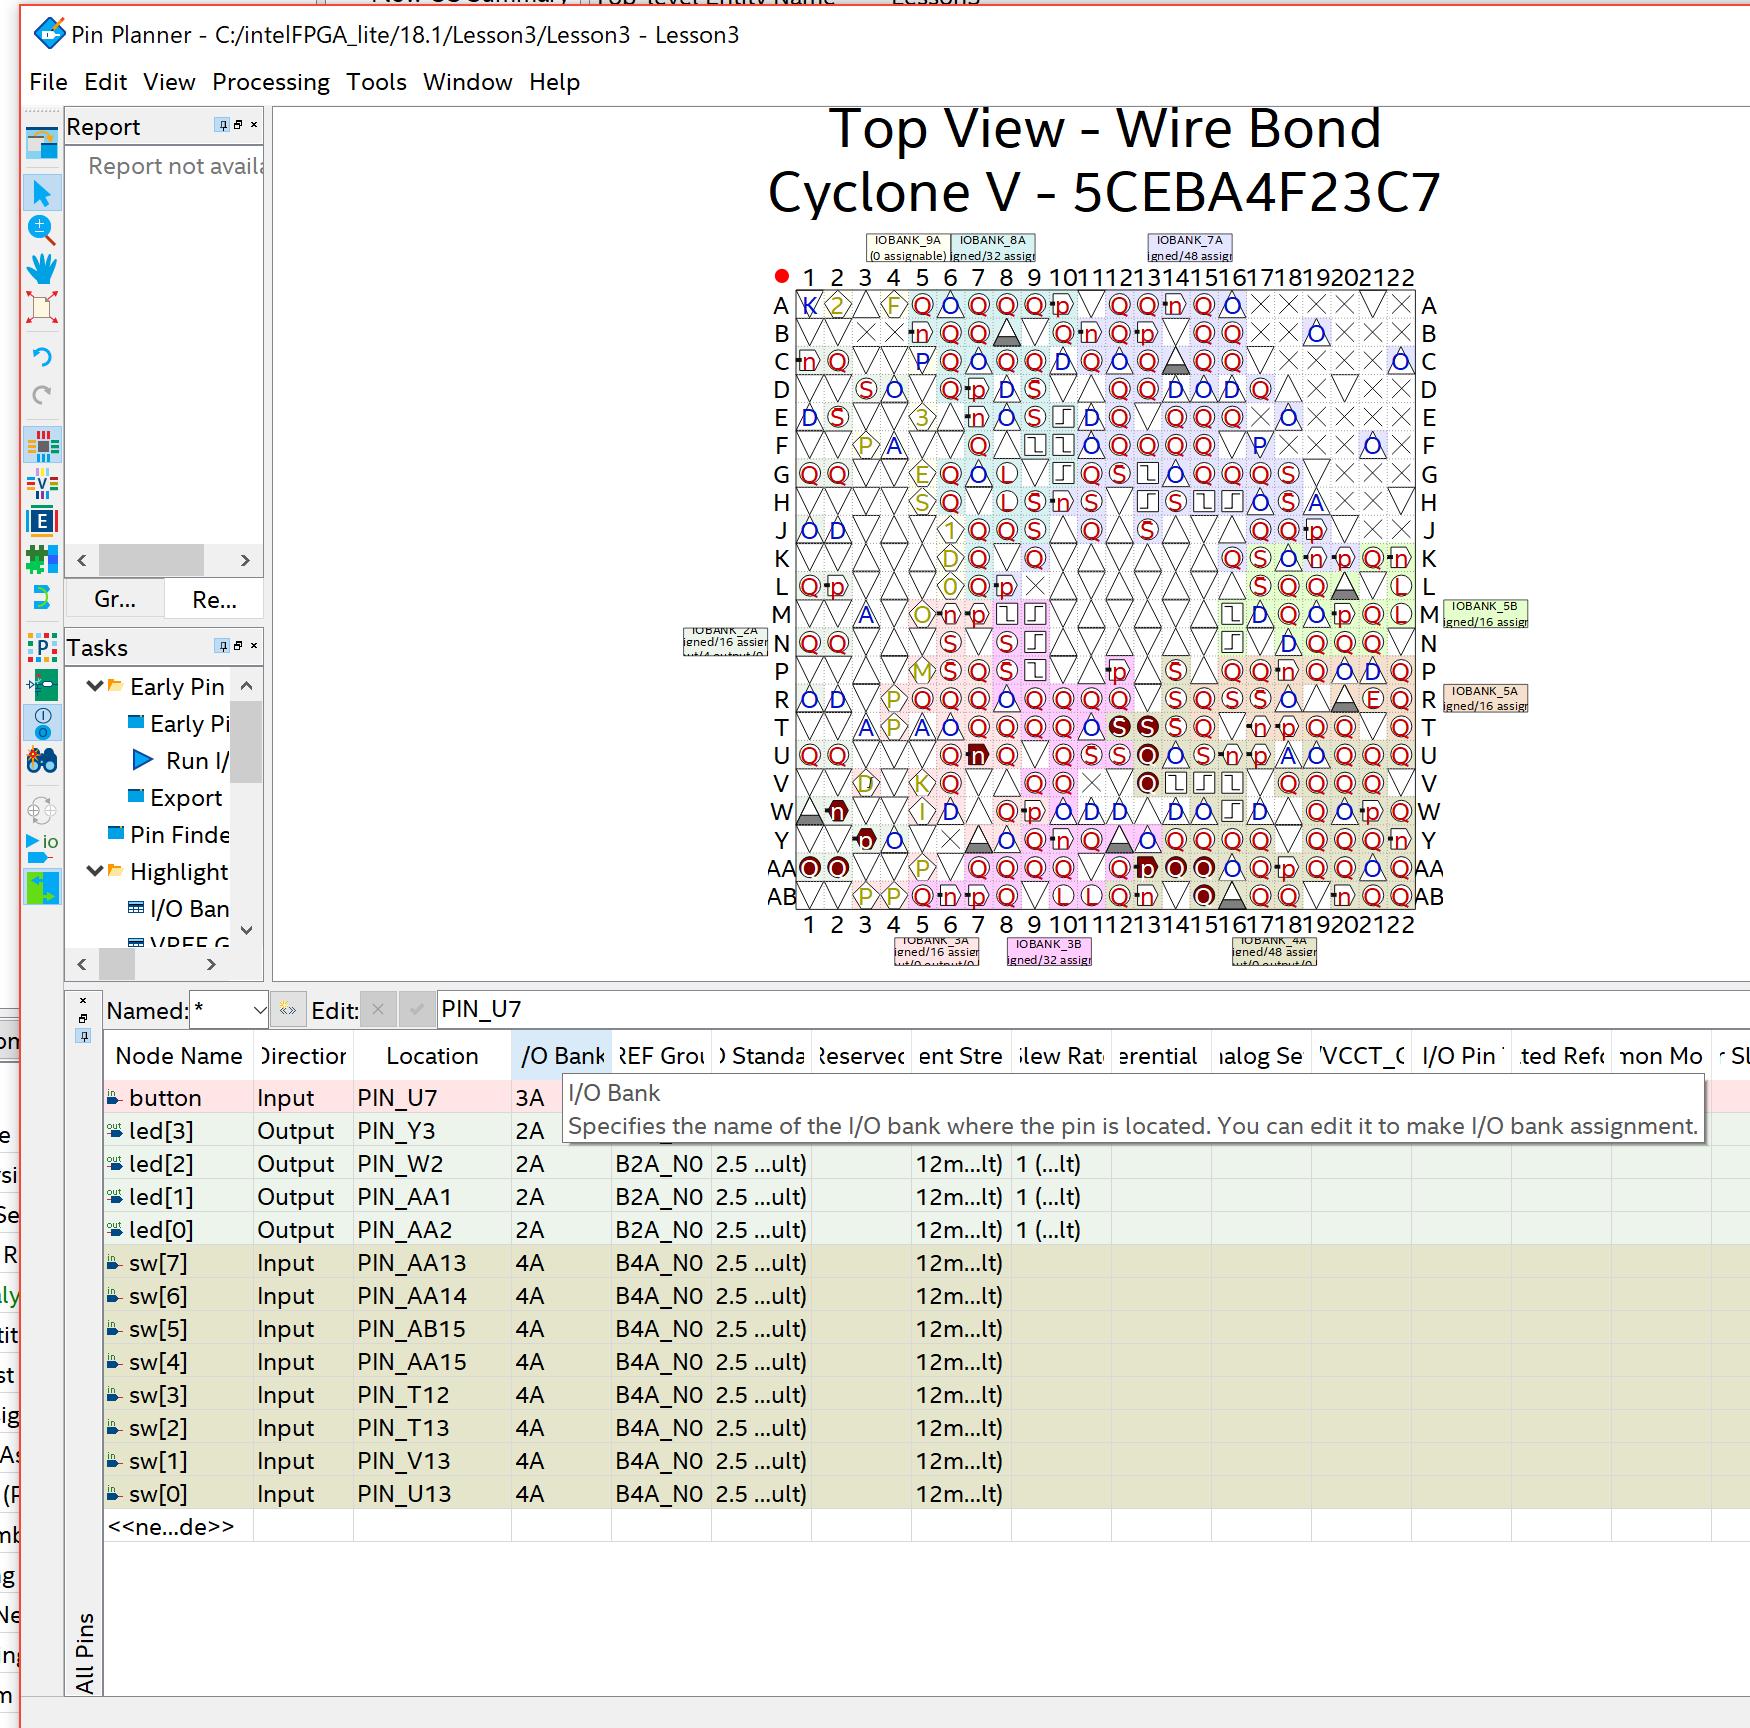Click the binoculars find icon

[x=41, y=761]
